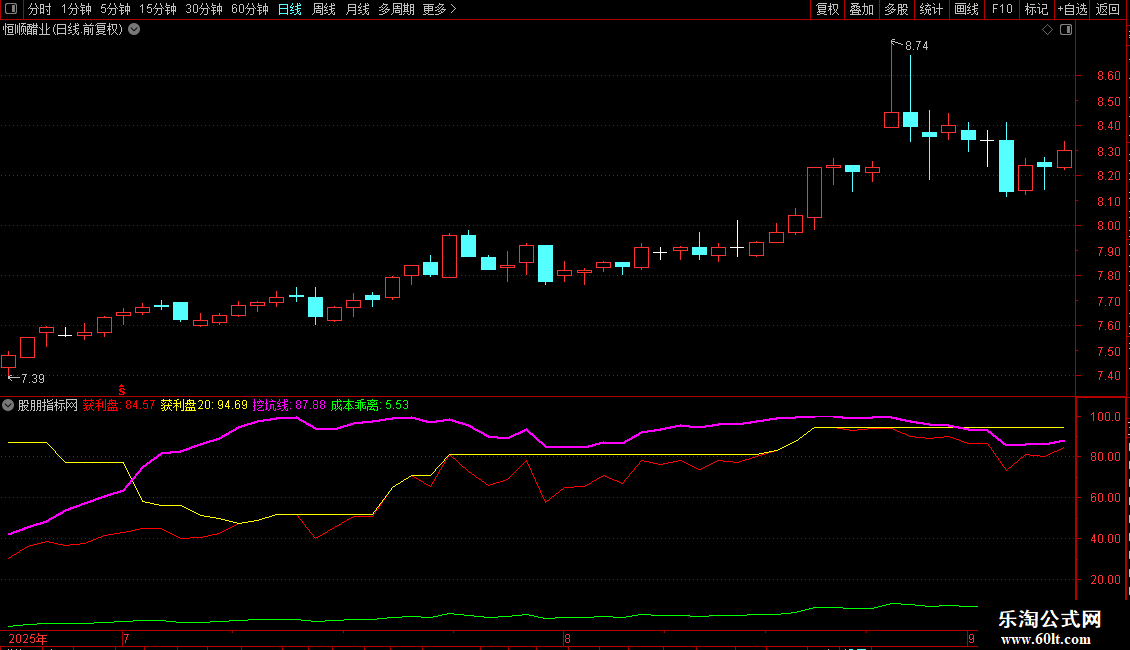
Task: Select the 日线 daily chart tab
Action: click(290, 9)
